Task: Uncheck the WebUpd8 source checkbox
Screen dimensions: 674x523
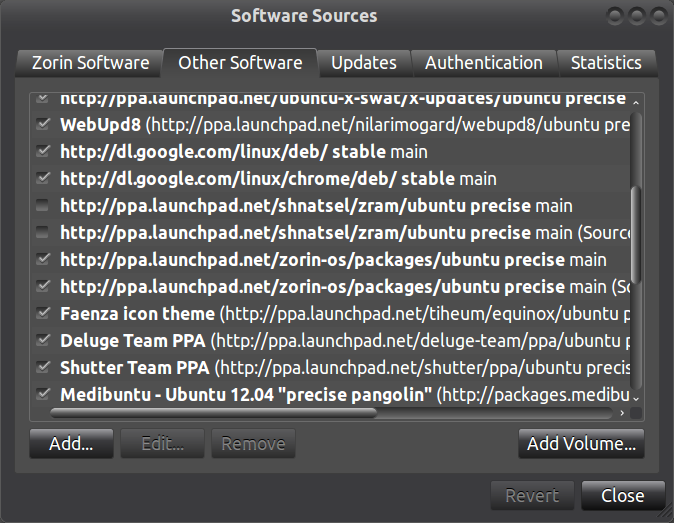Action: 43,125
